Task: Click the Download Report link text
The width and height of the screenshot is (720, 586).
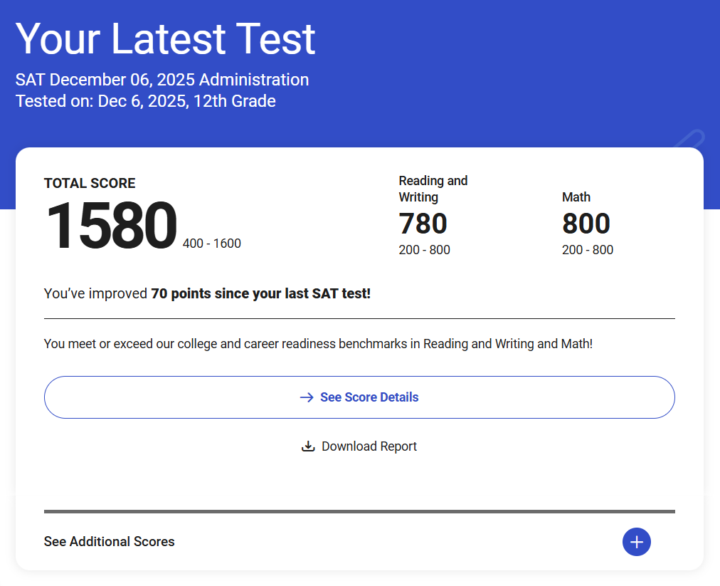Action: 369,446
